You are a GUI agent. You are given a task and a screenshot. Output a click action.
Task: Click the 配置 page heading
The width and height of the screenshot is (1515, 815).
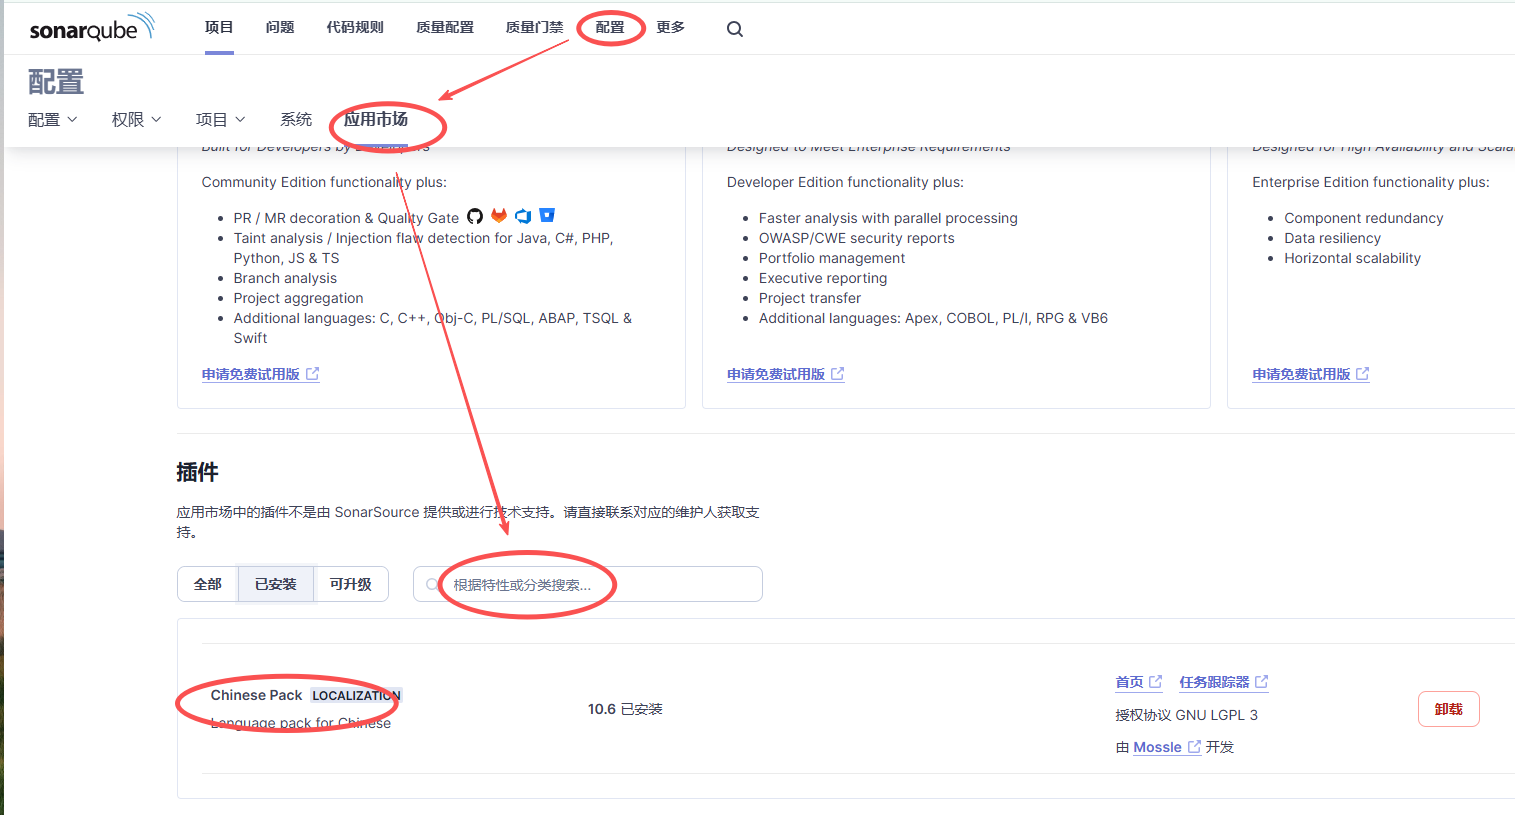pos(56,82)
